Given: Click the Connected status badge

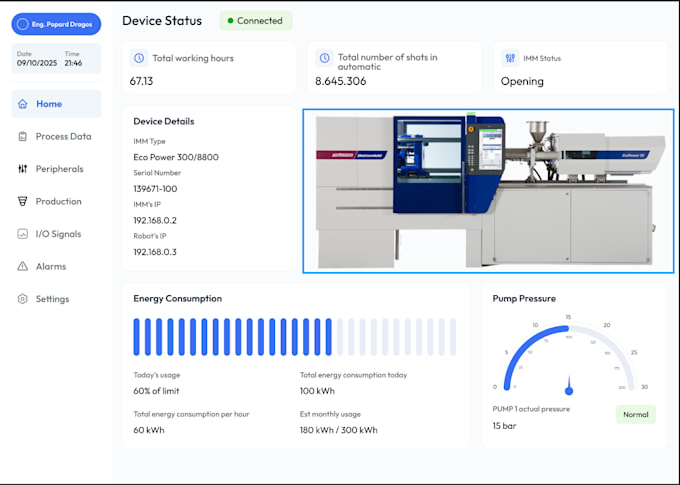Looking at the screenshot, I should [x=256, y=20].
